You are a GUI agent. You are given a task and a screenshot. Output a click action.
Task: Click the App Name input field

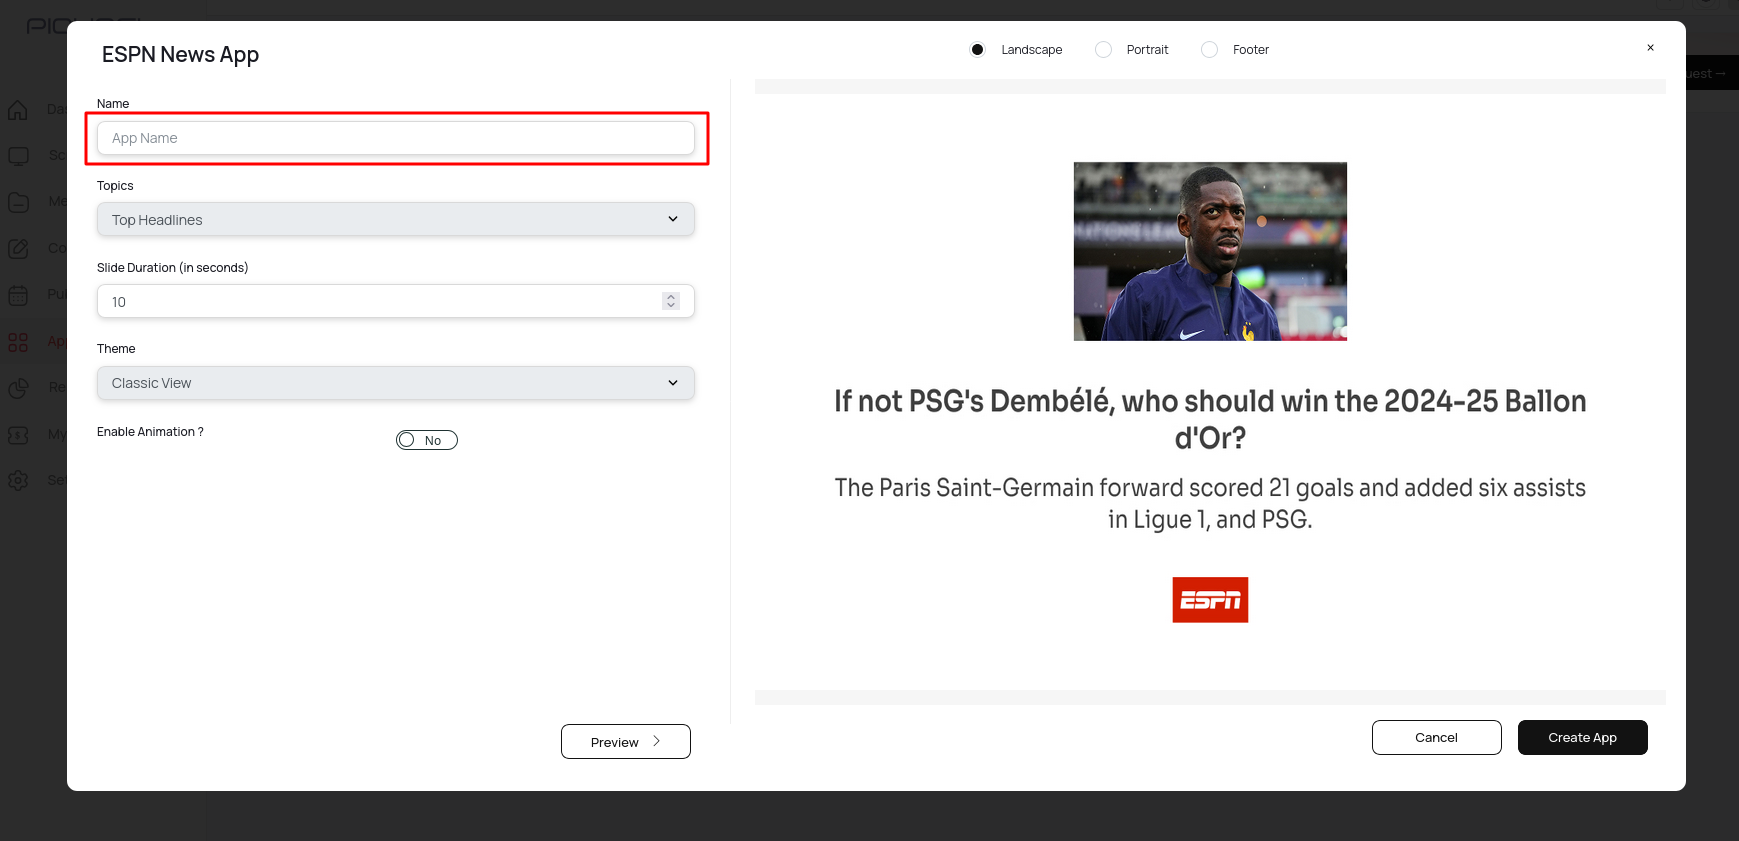pos(396,138)
